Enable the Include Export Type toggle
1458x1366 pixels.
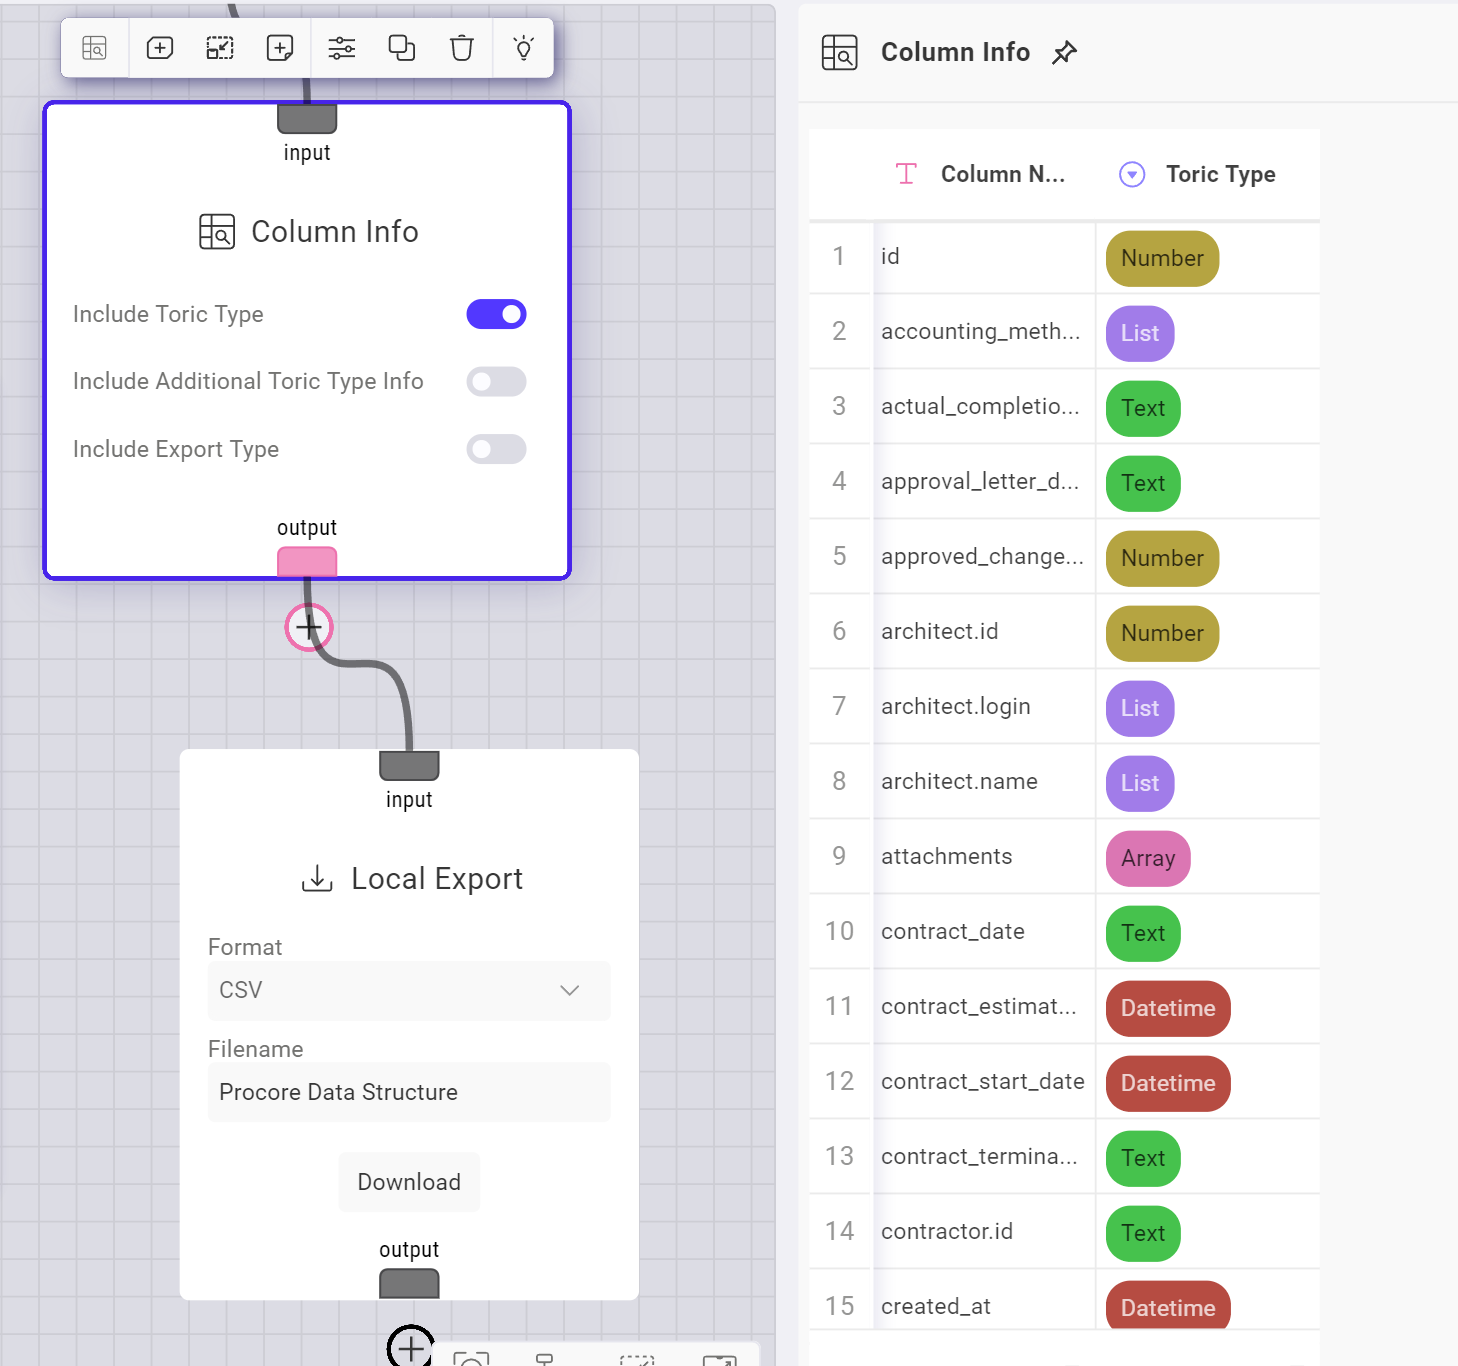pyautogui.click(x=496, y=449)
